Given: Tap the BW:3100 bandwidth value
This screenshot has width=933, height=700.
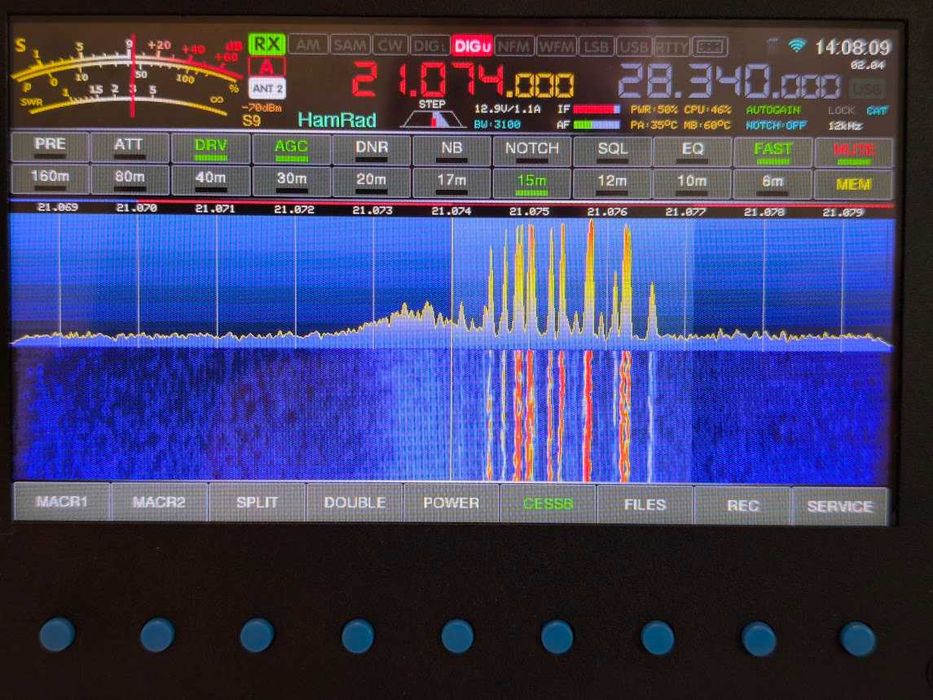Looking at the screenshot, I should coord(497,124).
